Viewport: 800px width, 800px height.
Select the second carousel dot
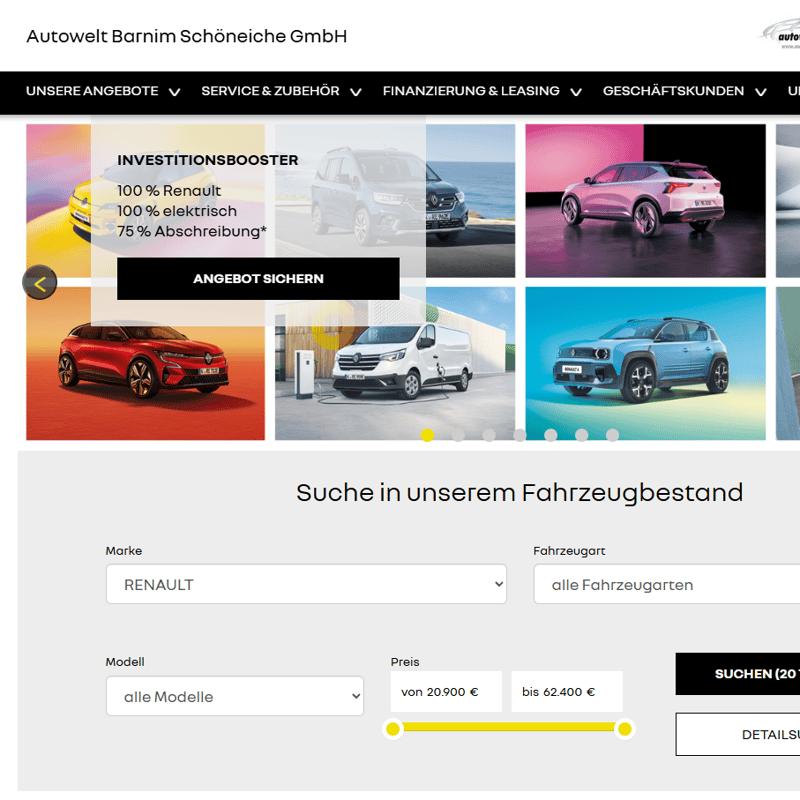pyautogui.click(x=458, y=435)
